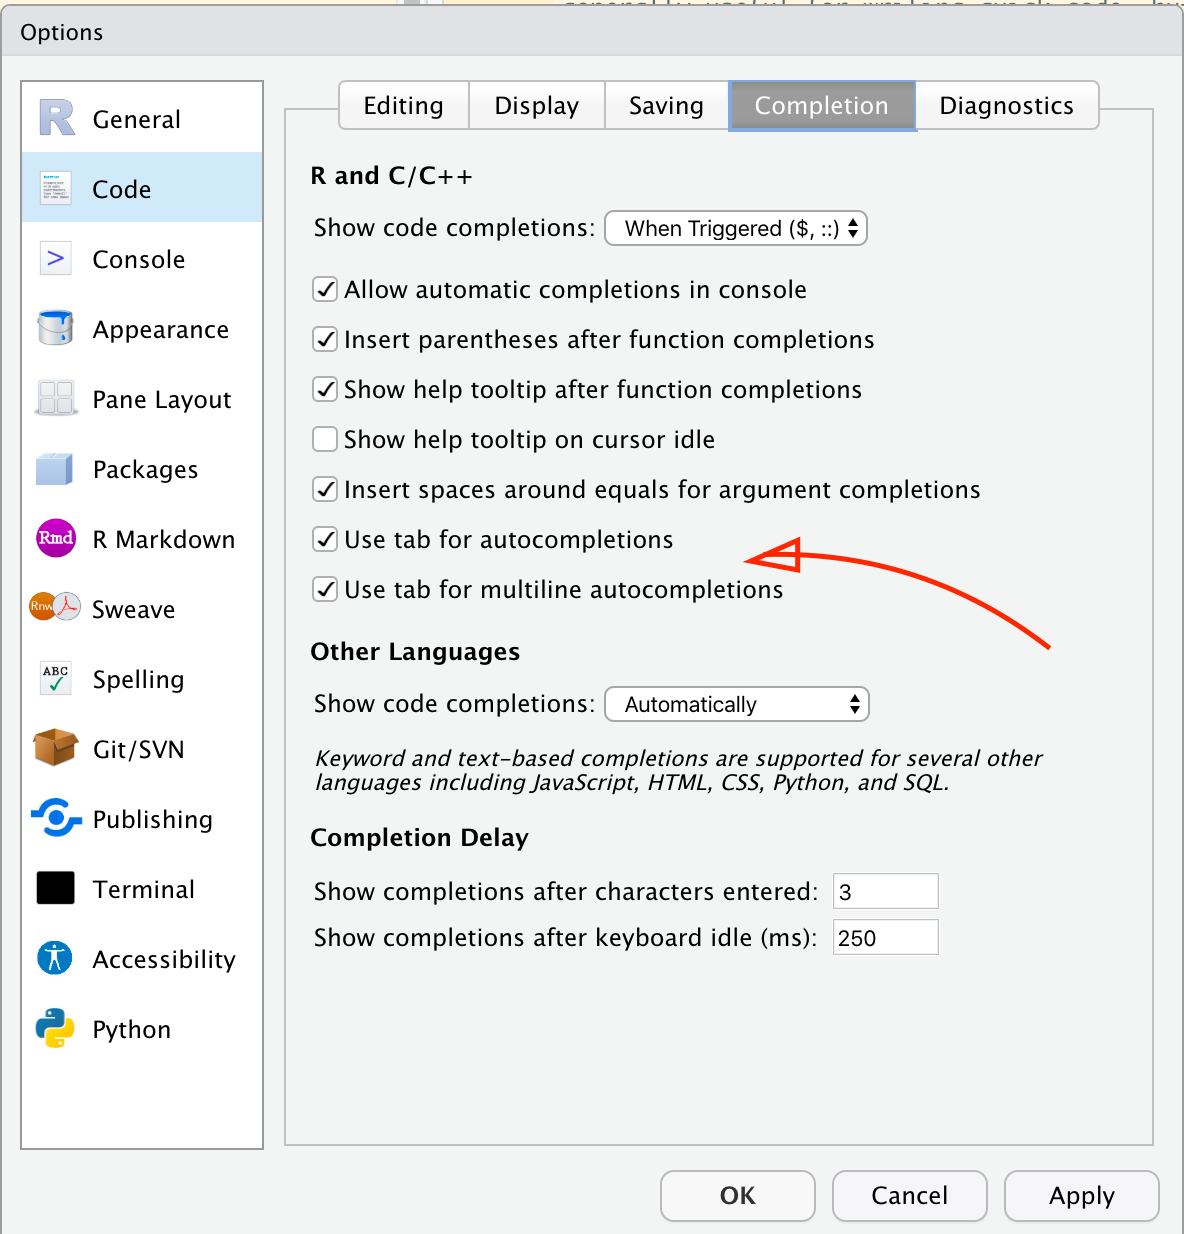The width and height of the screenshot is (1184, 1234).
Task: Click the Publishing sync icon
Action: tap(56, 818)
